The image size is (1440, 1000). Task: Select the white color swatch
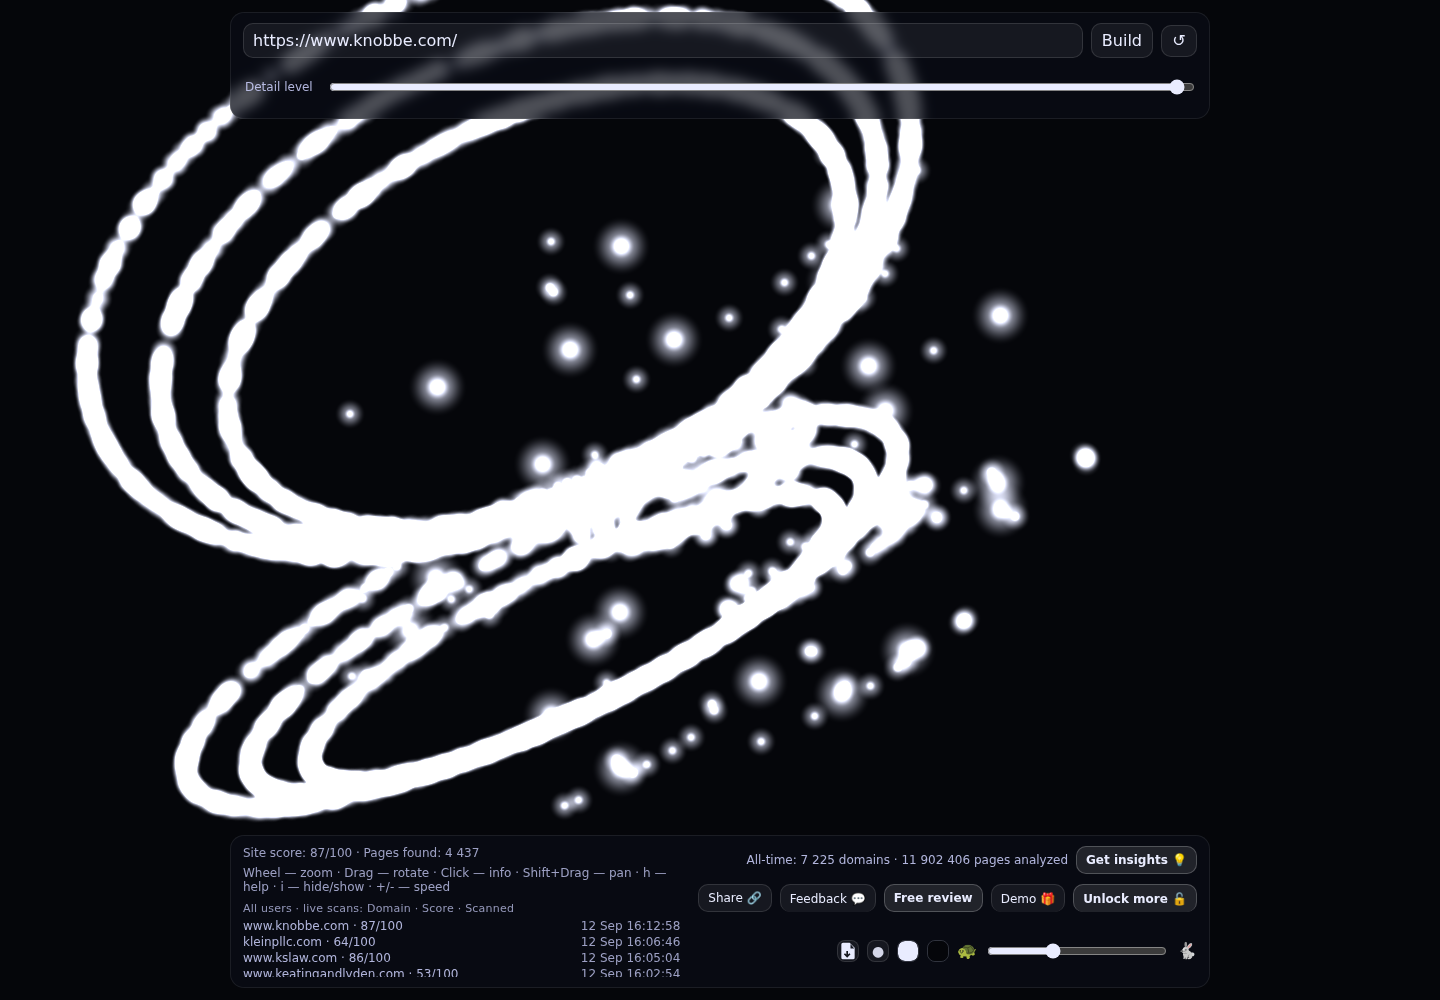coord(908,951)
